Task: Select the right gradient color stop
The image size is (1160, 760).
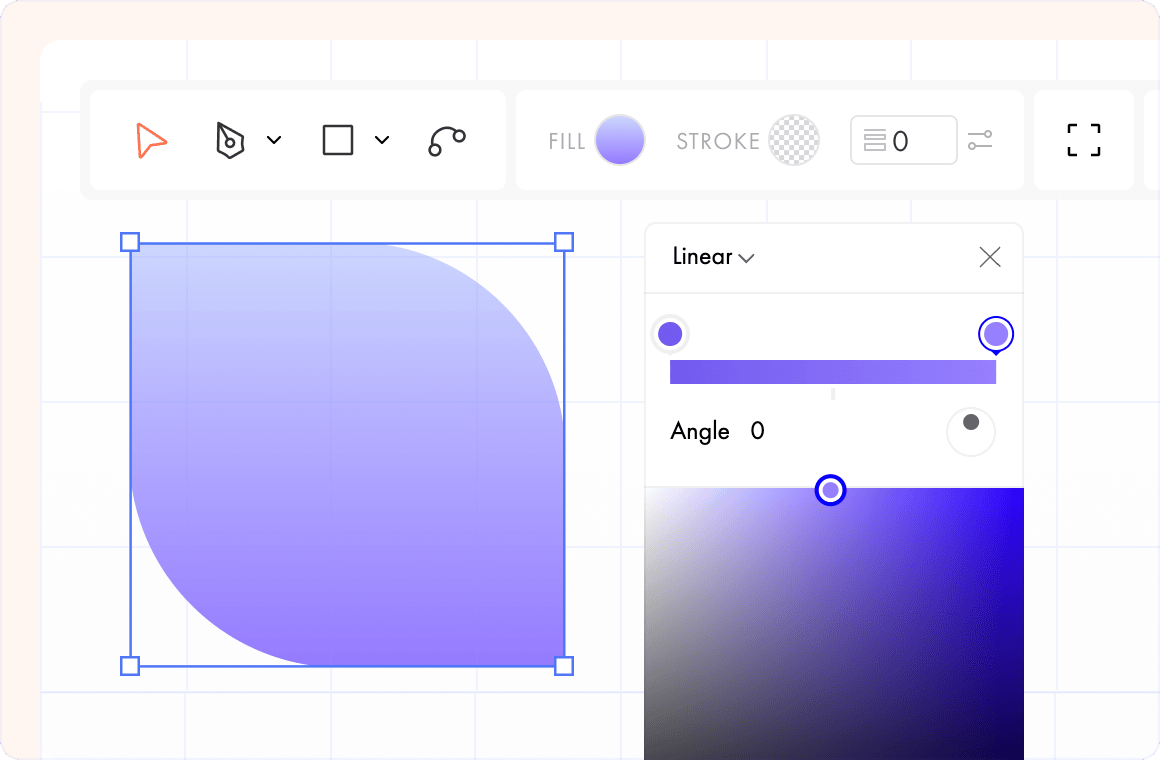Action: [995, 333]
